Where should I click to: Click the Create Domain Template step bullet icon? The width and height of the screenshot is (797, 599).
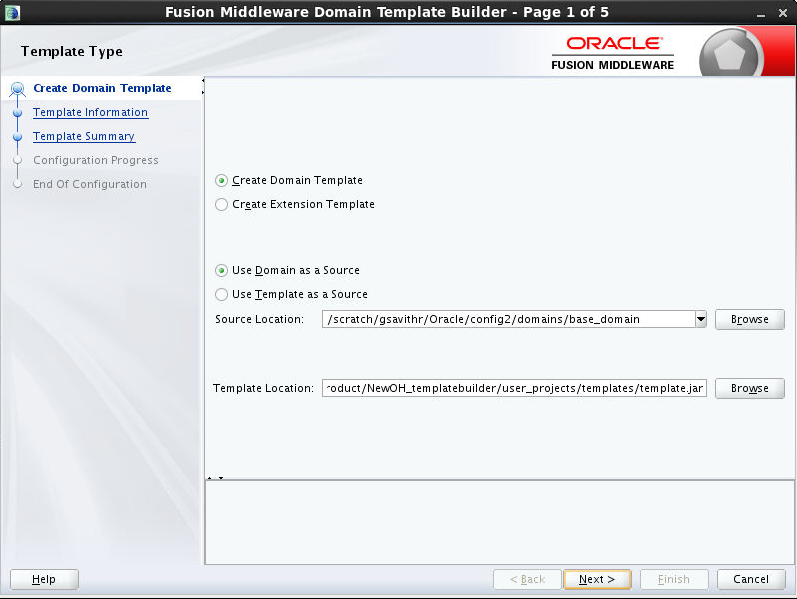coord(18,89)
